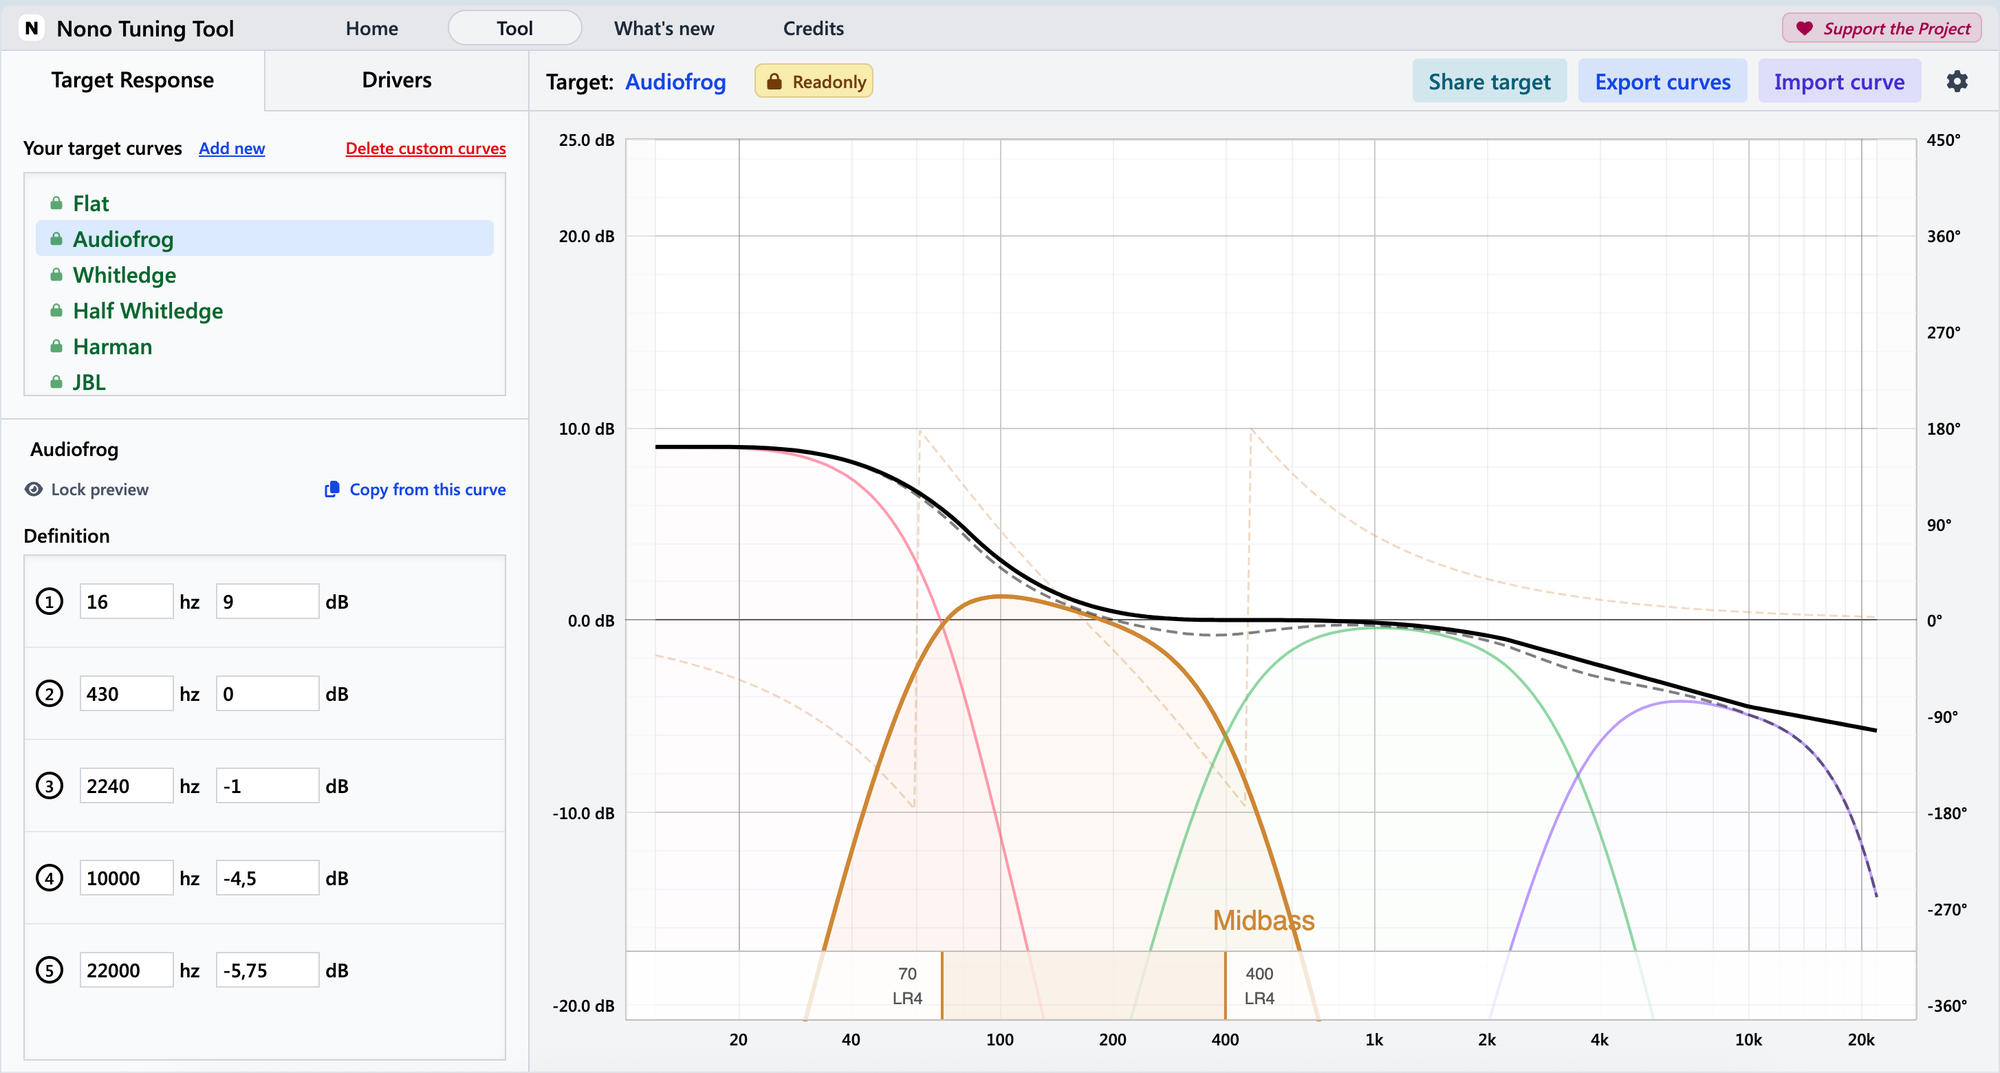Click the point 1 circled number icon
The width and height of the screenshot is (2000, 1073).
point(50,602)
